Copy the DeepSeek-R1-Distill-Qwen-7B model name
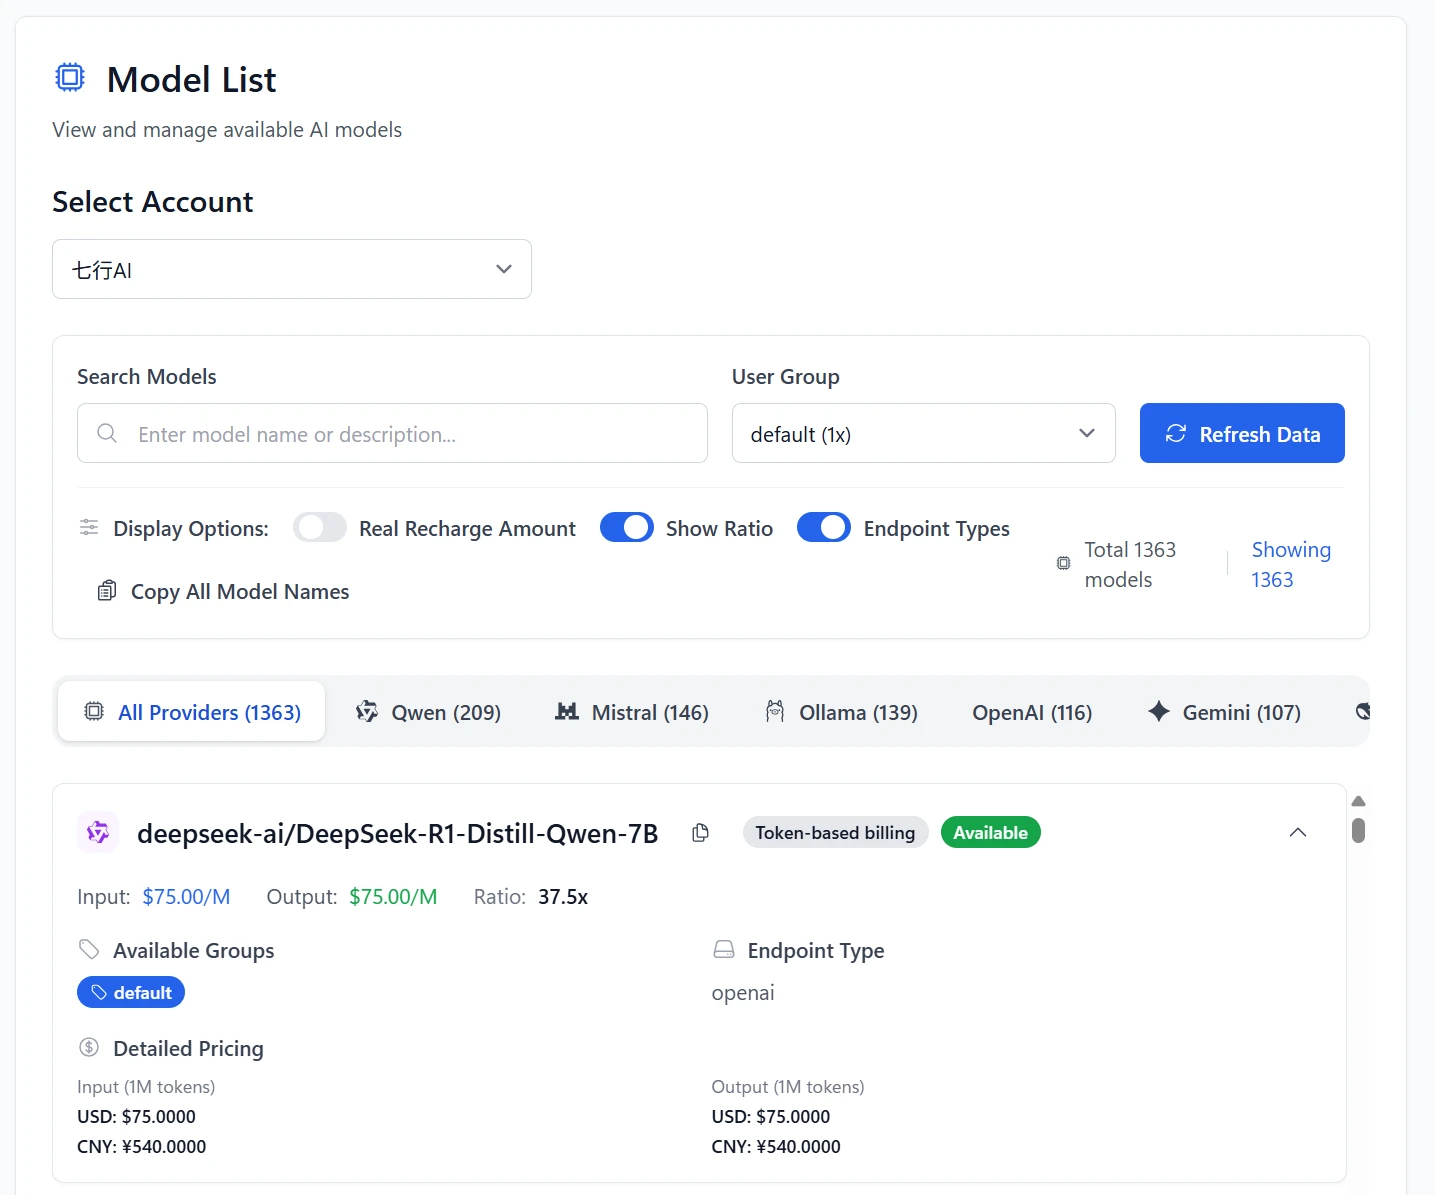This screenshot has width=1435, height=1195. click(x=701, y=832)
